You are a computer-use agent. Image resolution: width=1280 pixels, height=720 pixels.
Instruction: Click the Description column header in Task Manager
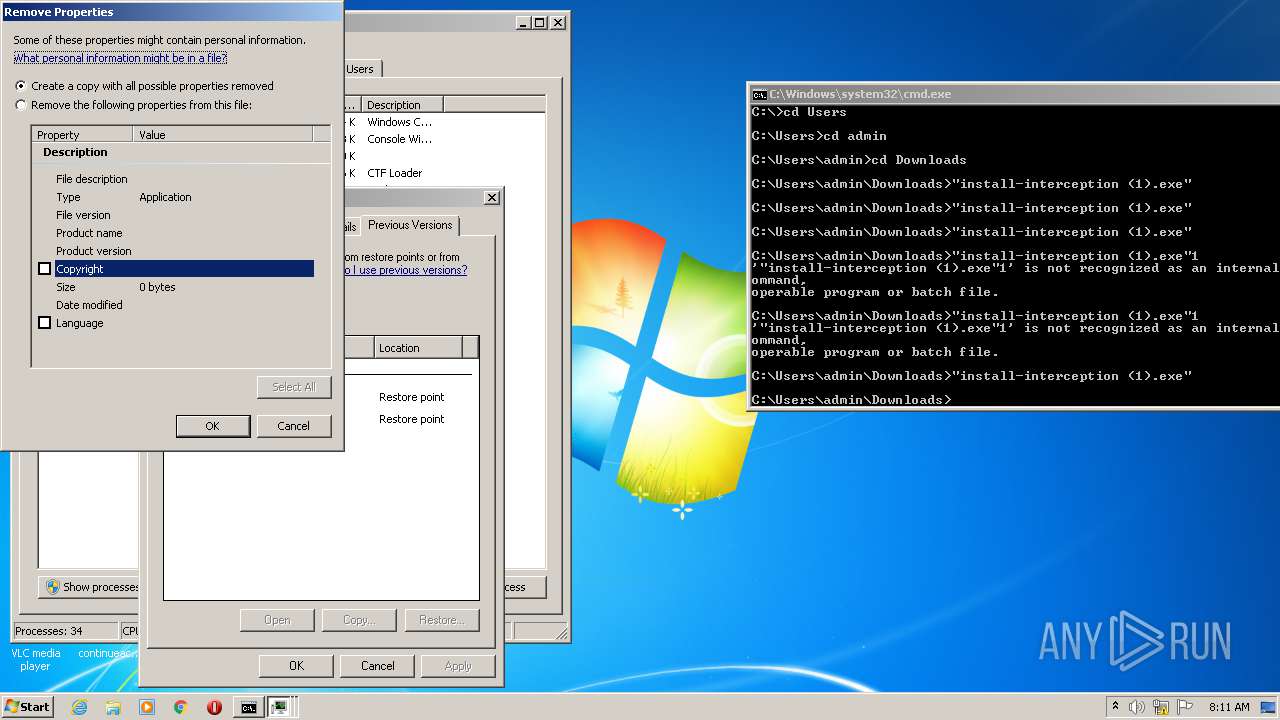pyautogui.click(x=402, y=105)
